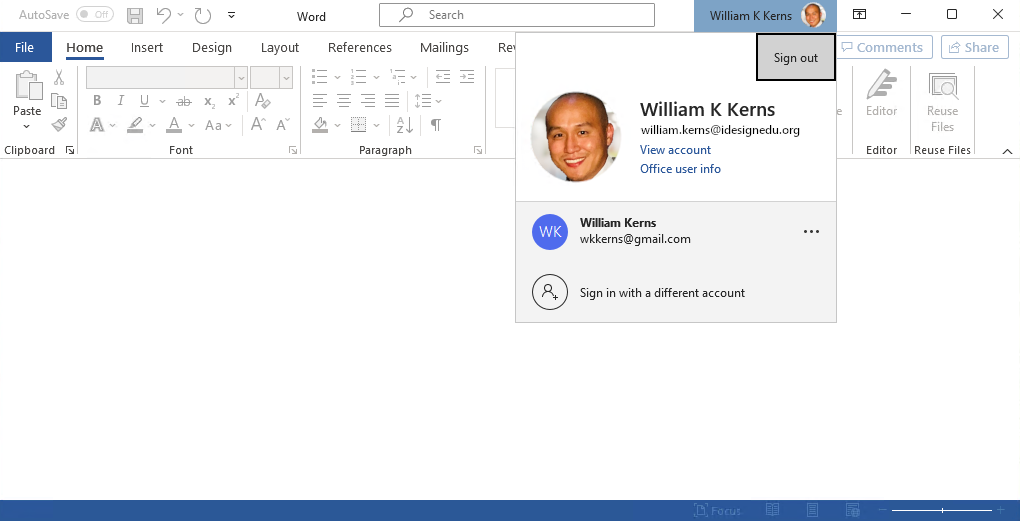Toggle Justify paragraph alignment

coord(392,101)
